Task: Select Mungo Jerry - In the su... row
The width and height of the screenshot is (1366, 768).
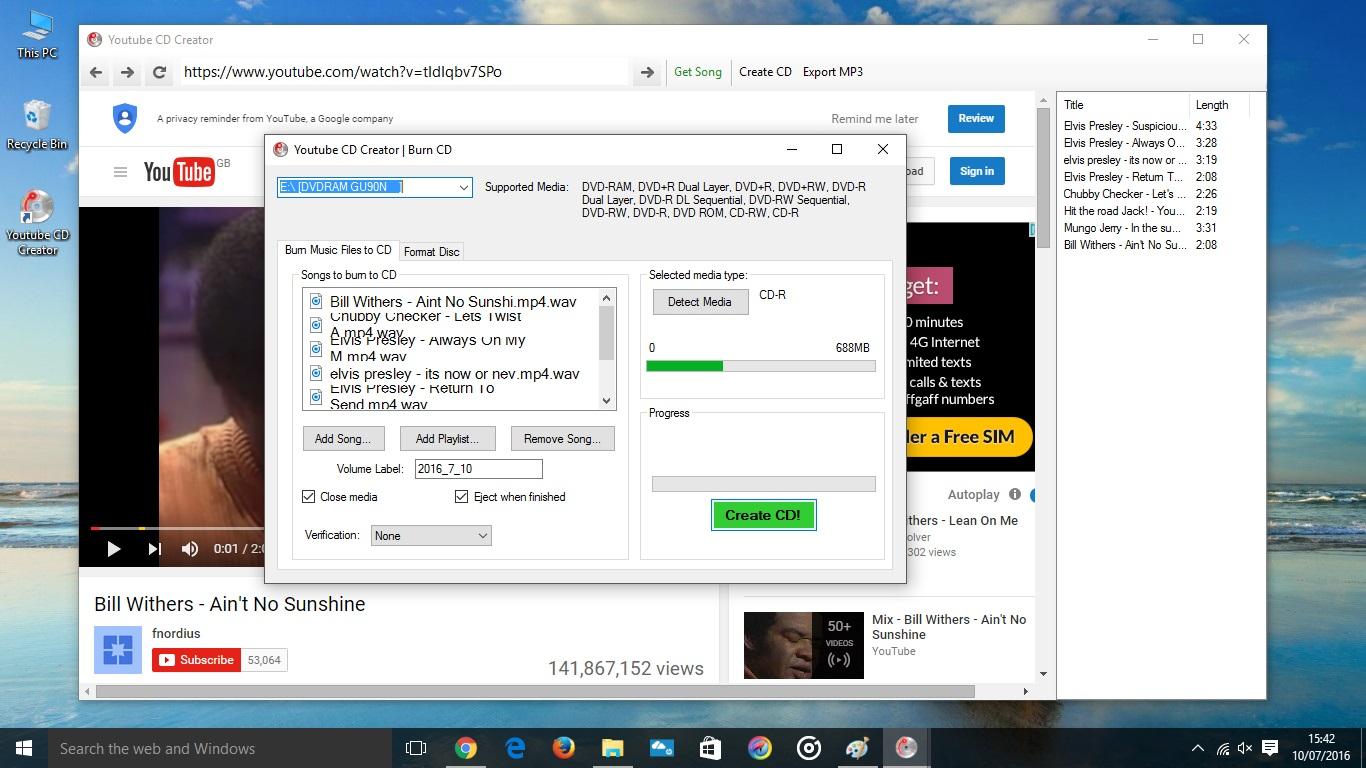Action: 1140,228
